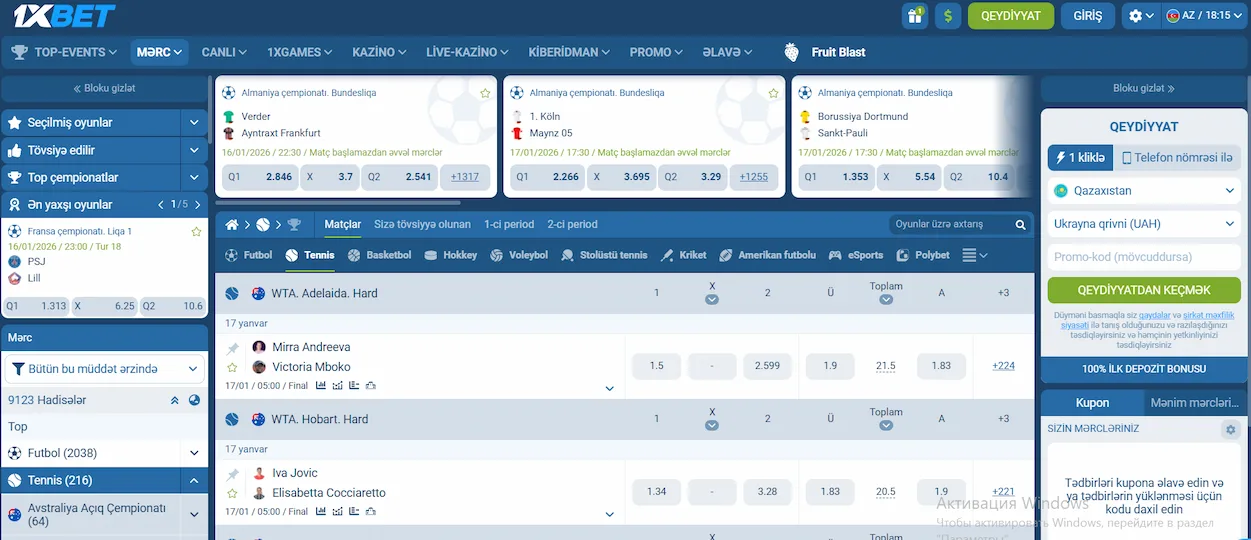
Task: Open AZ language and time selector
Action: coord(1203,16)
